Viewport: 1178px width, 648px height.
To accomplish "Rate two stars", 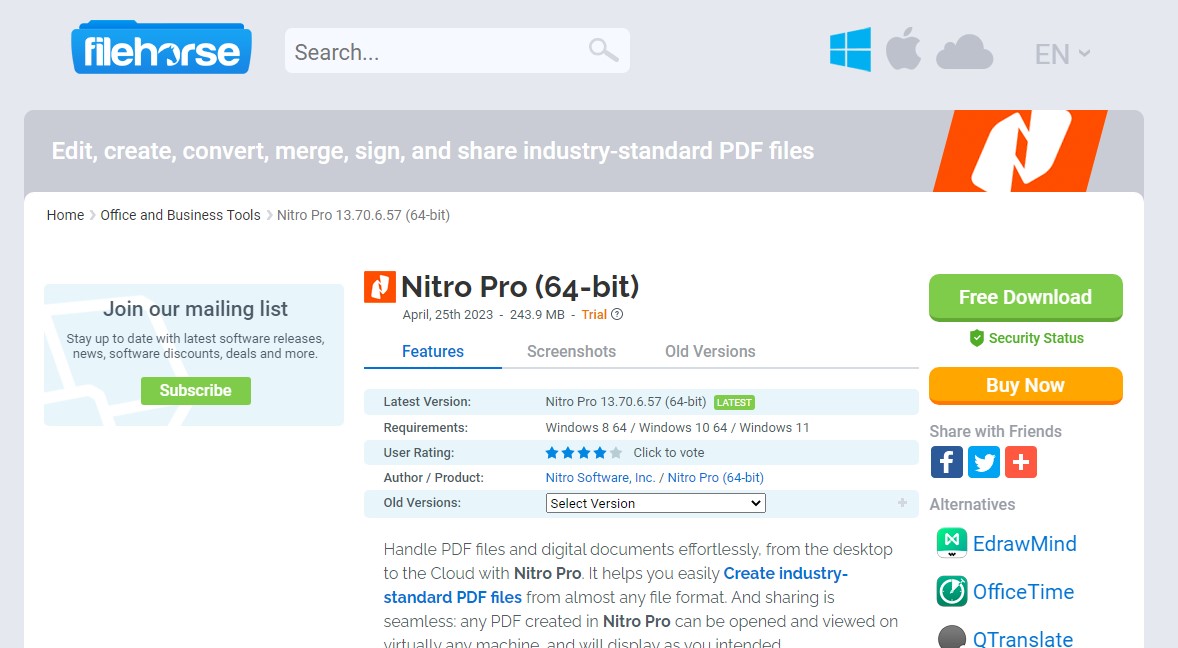I will (568, 453).
